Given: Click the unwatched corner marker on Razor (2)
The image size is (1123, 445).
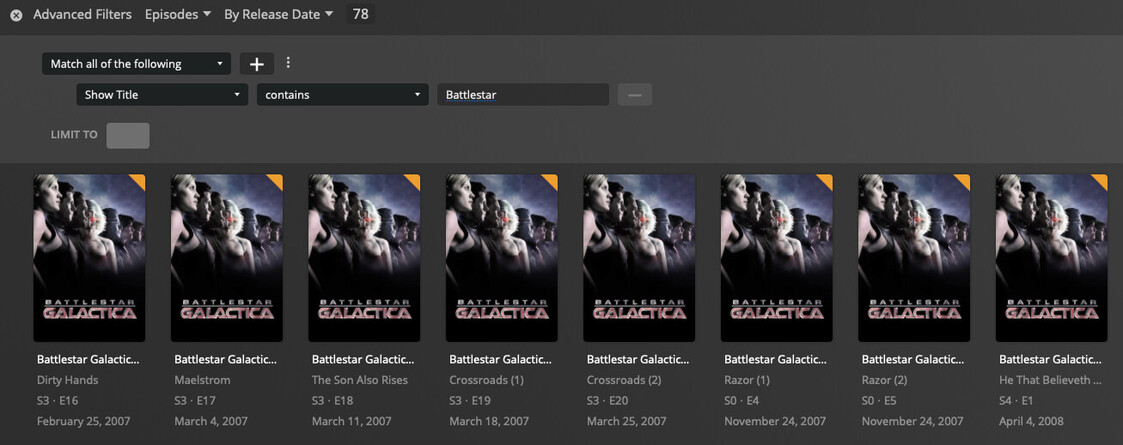Looking at the screenshot, I should (x=964, y=181).
